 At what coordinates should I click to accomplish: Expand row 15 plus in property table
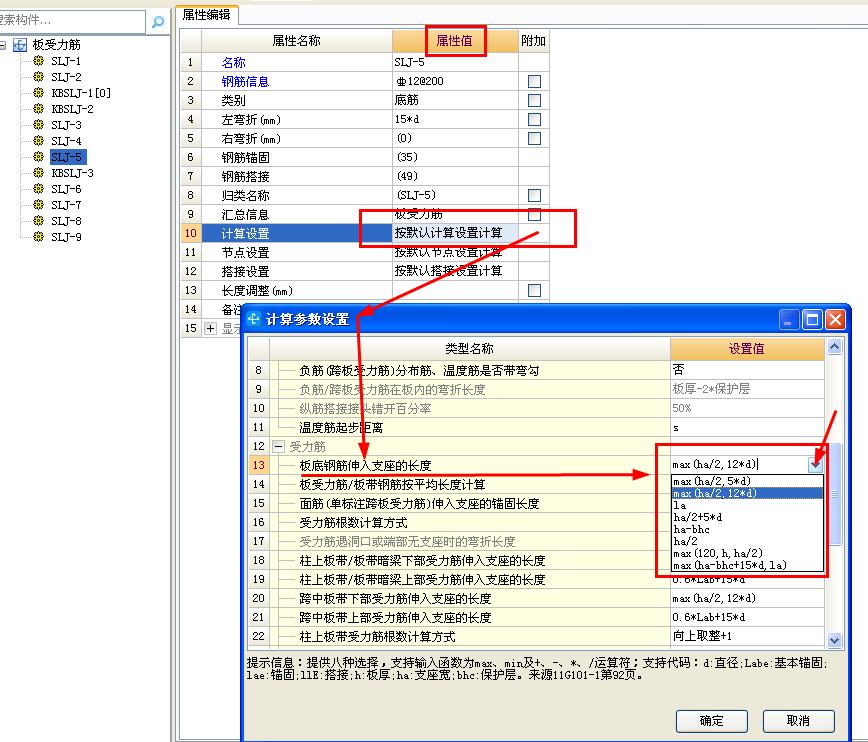(x=210, y=328)
